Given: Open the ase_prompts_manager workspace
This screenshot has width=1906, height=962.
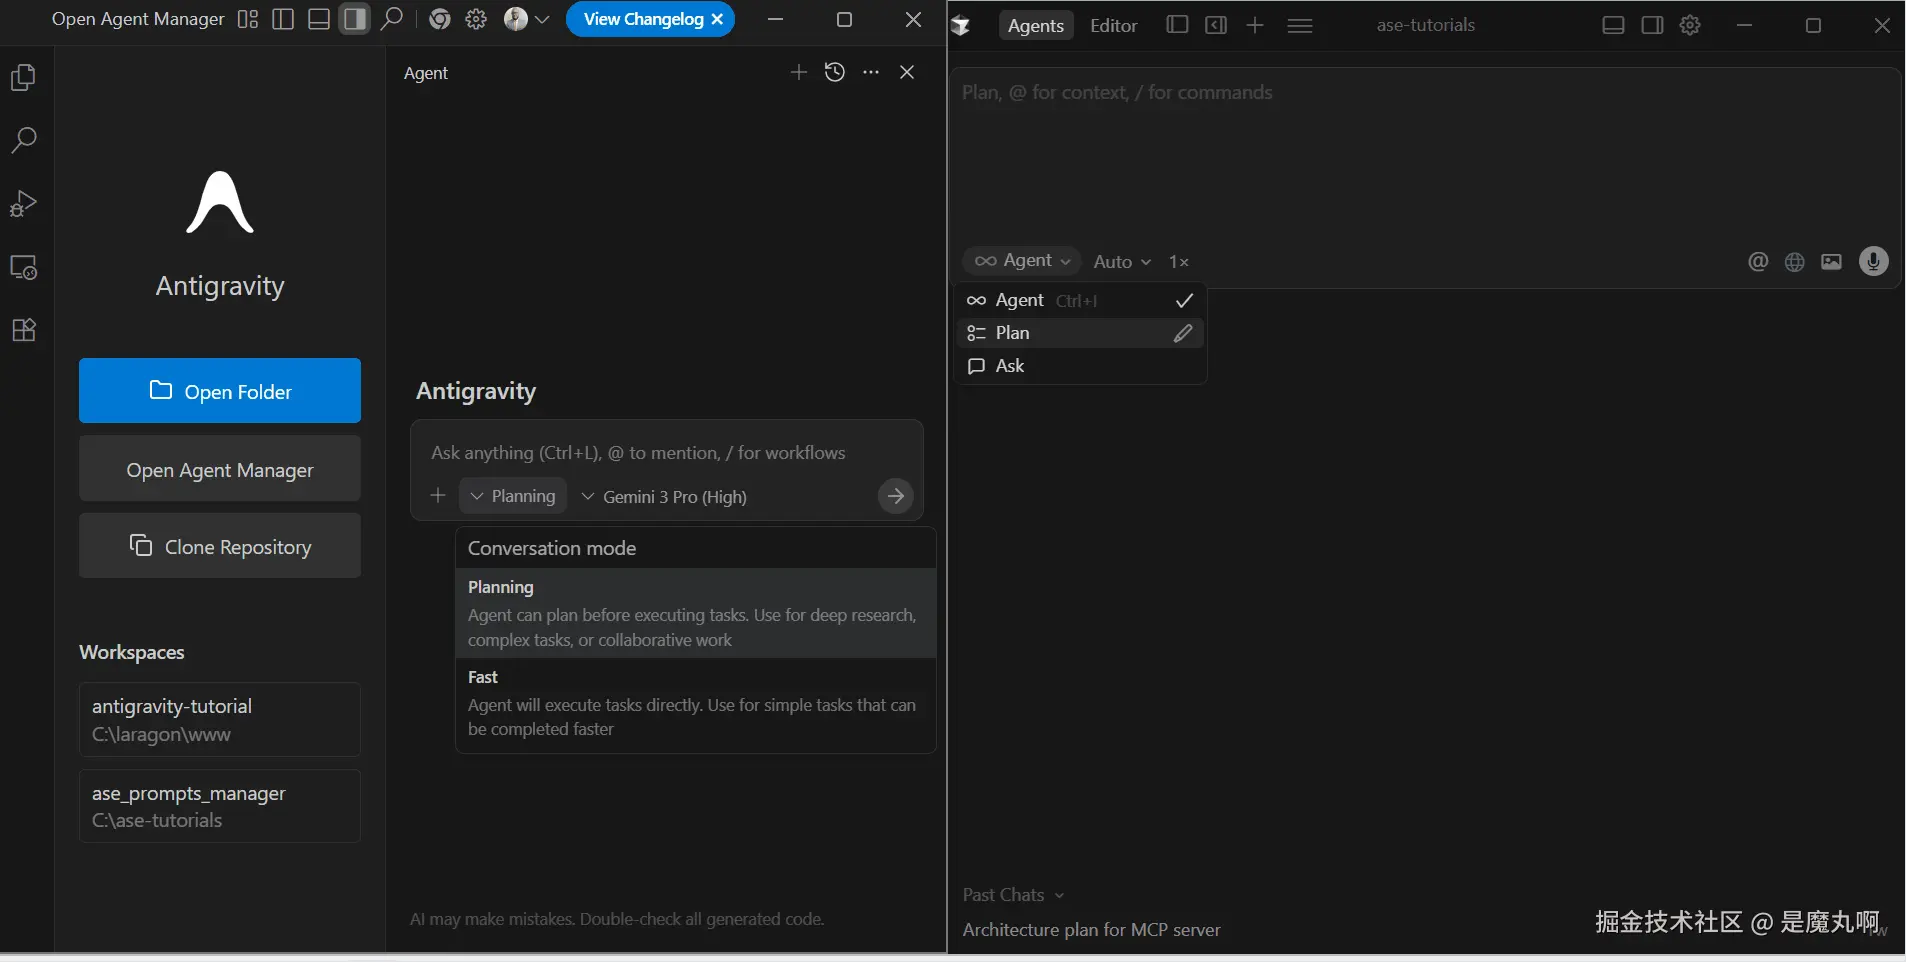Looking at the screenshot, I should (x=220, y=806).
